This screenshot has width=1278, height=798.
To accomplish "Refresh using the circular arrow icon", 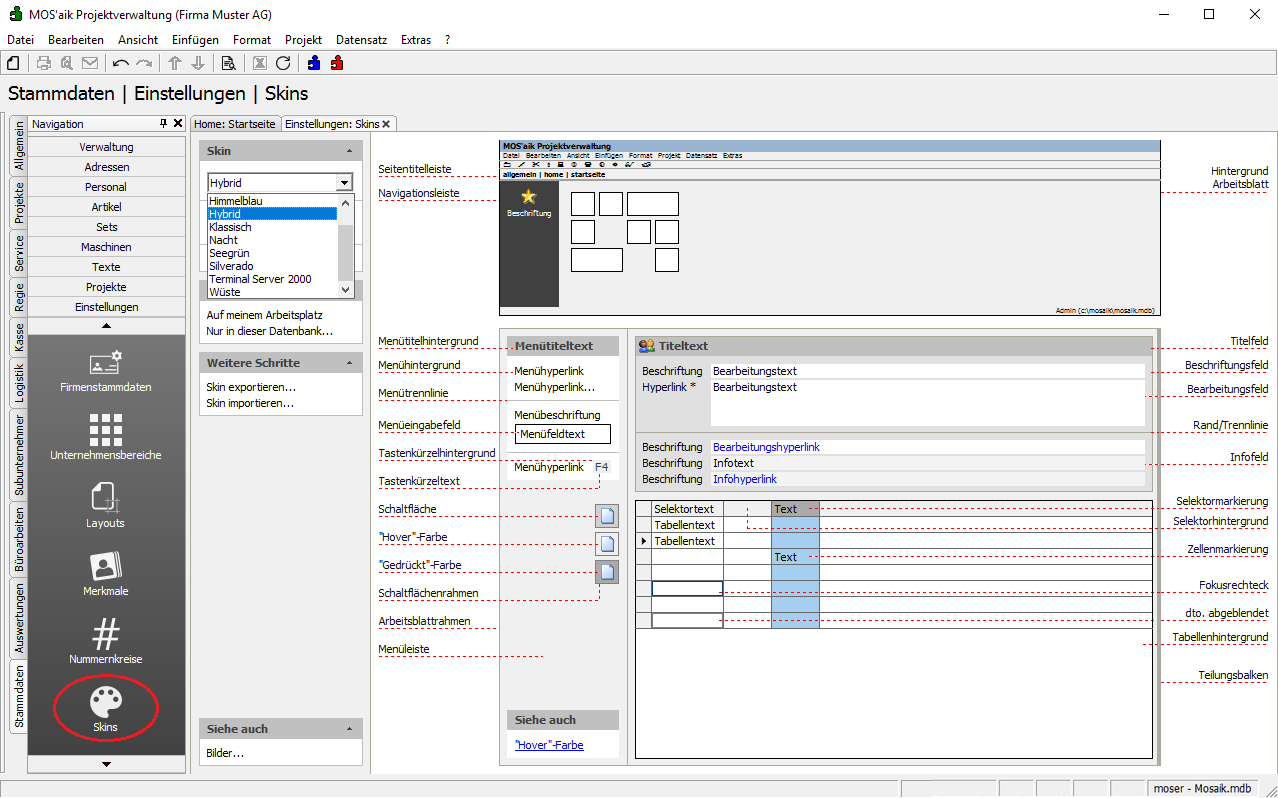I will [283, 63].
